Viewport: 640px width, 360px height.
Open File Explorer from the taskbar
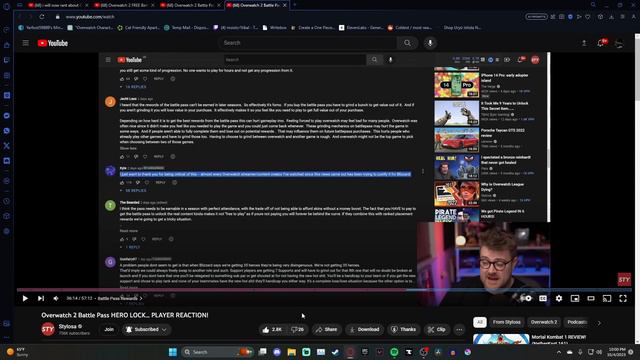(291, 352)
